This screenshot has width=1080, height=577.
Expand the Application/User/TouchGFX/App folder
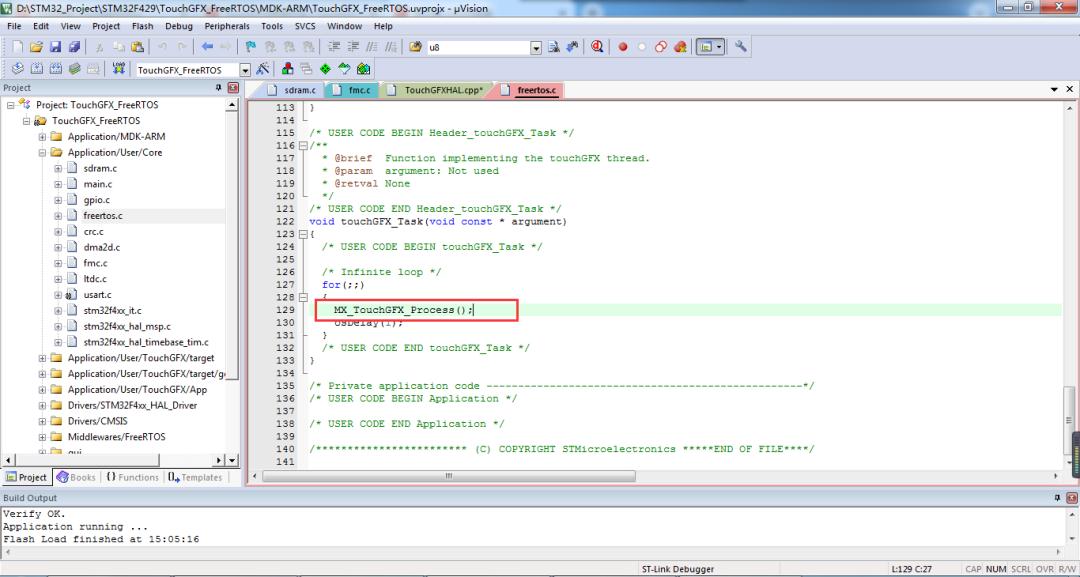(43, 389)
